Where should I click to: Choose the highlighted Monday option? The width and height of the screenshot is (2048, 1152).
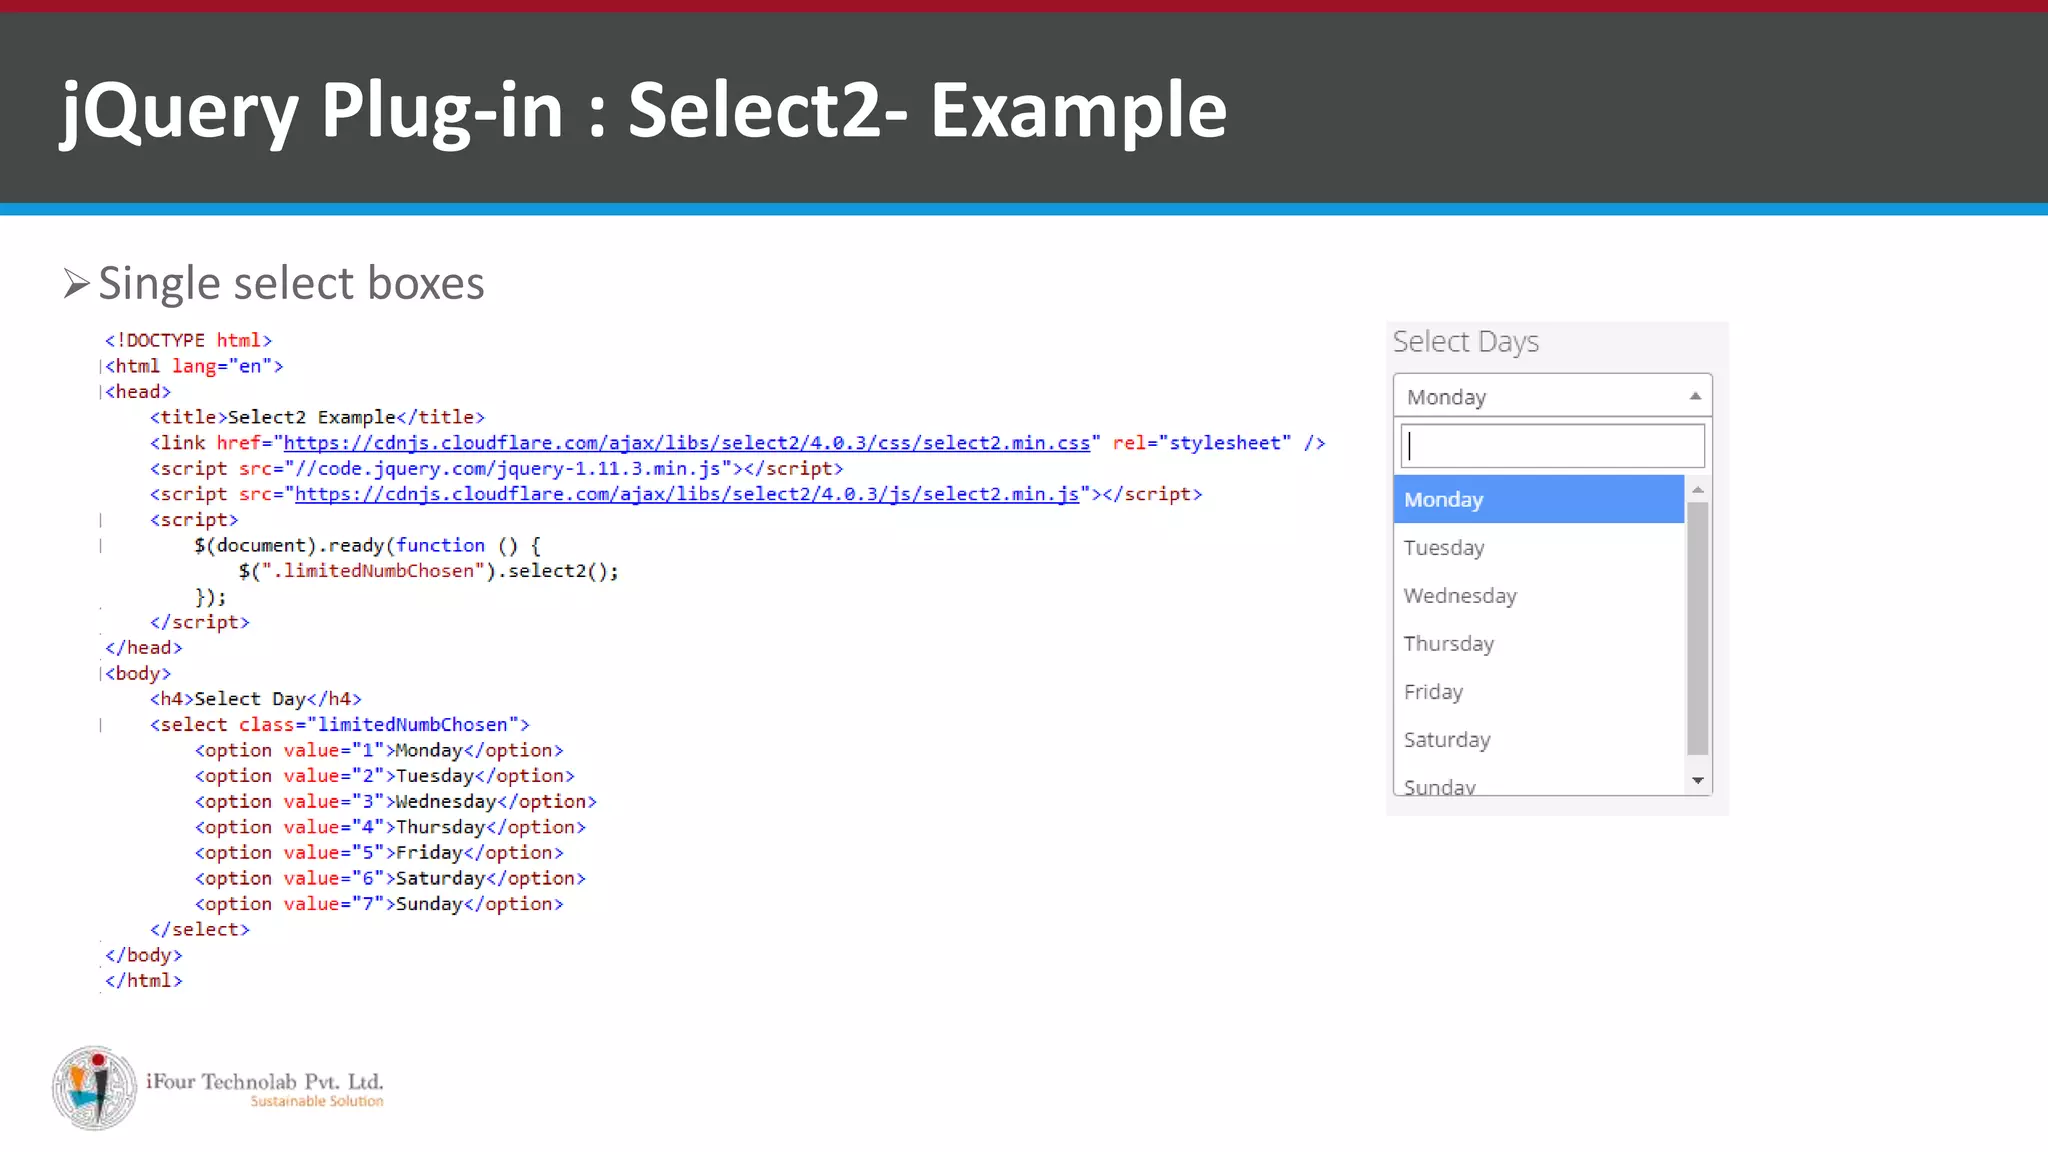1538,499
